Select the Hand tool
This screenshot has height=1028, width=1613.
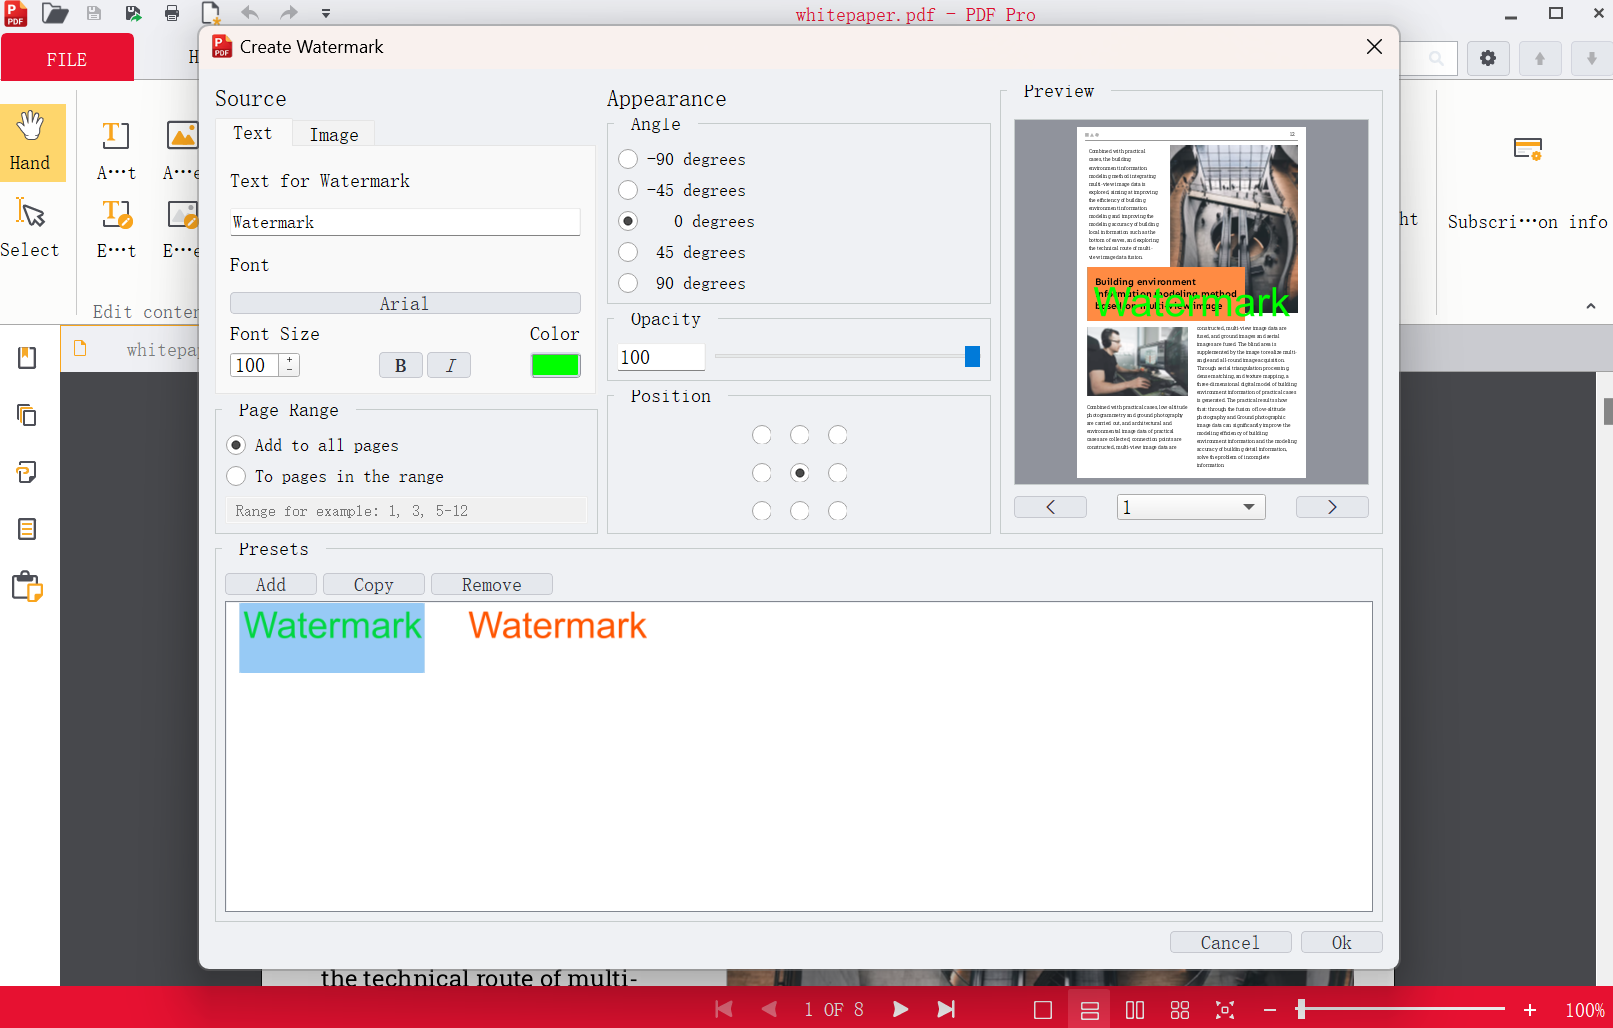[x=31, y=142]
